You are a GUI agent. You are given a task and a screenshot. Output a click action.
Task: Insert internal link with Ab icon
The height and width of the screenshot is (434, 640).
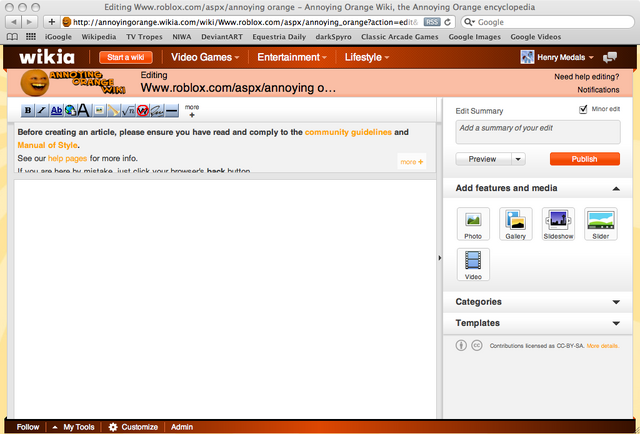tap(56, 110)
